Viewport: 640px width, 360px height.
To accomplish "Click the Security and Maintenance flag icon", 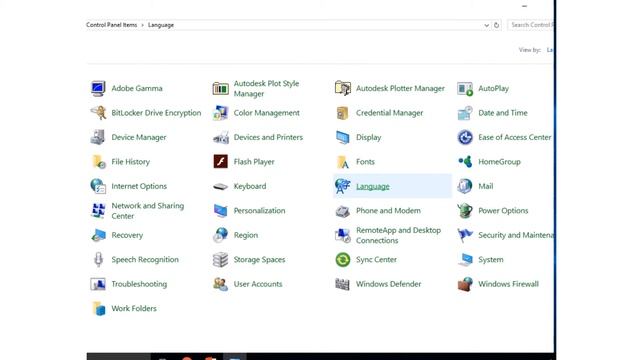I will 465,235.
